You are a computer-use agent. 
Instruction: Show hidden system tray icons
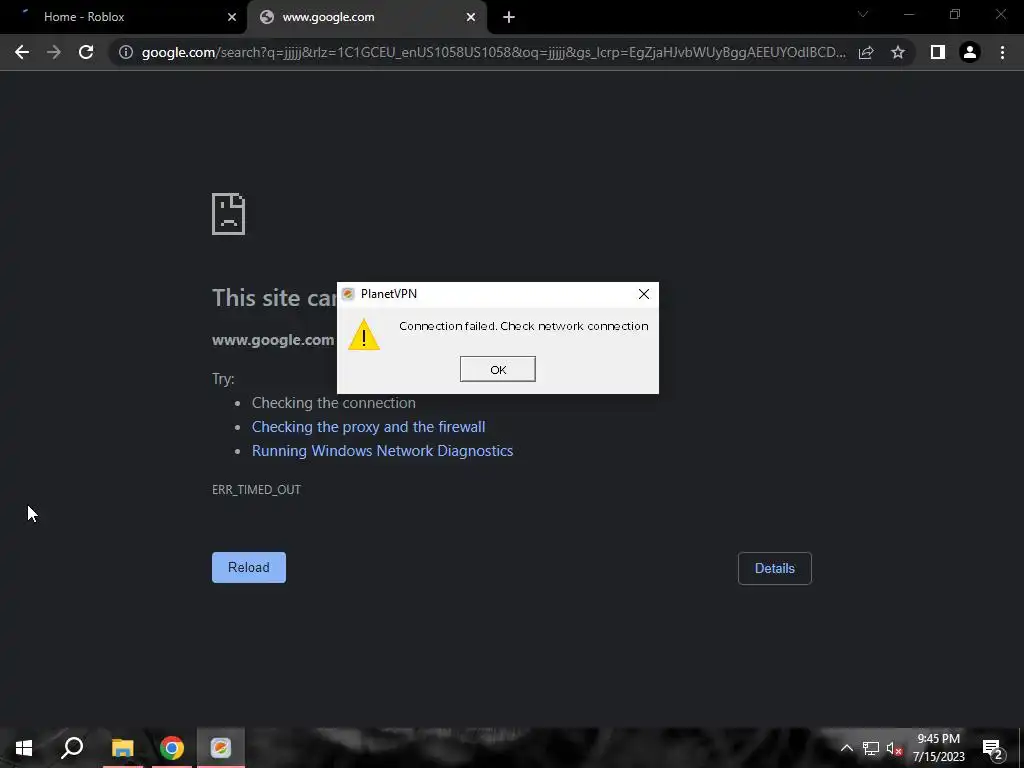[x=846, y=748]
